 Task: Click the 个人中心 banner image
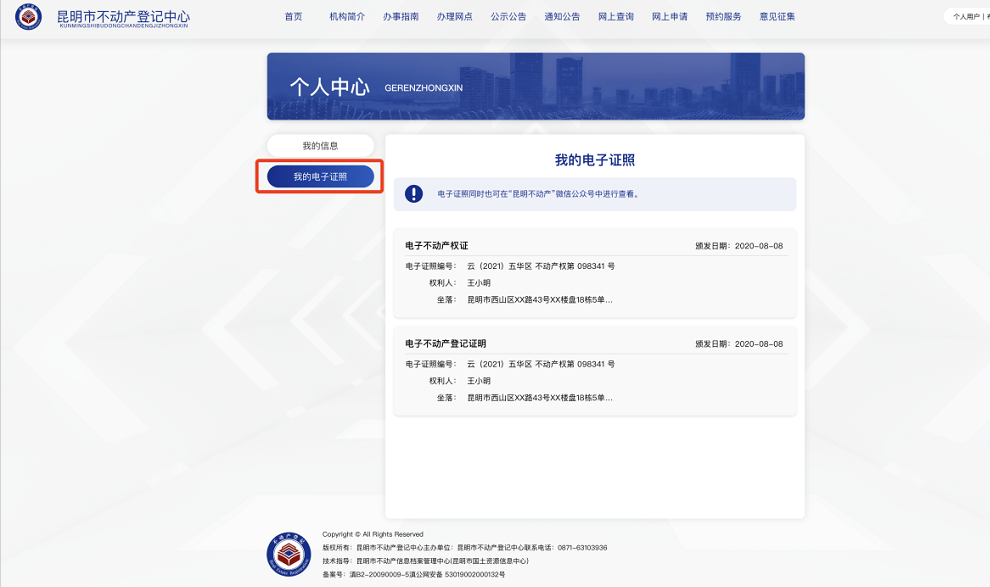(535, 87)
